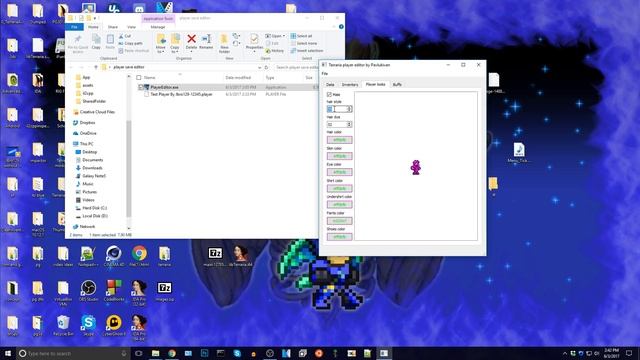Switch to the Inventory tab
Viewport: 640px width, 360px height.
[x=350, y=84]
